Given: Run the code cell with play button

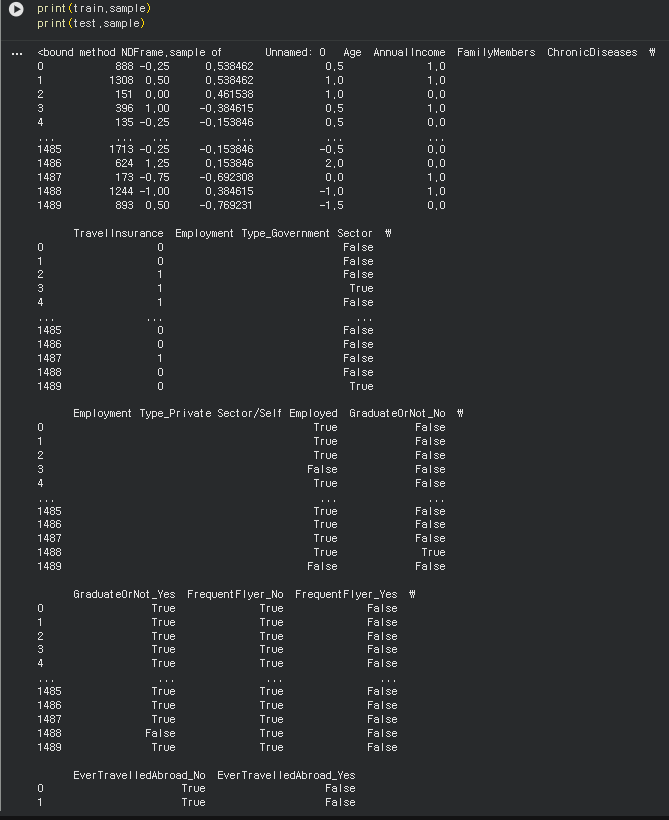Looking at the screenshot, I should pos(16,9).
